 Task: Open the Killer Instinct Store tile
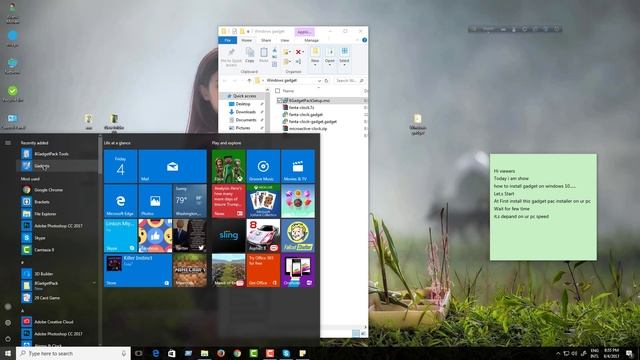coord(138,270)
